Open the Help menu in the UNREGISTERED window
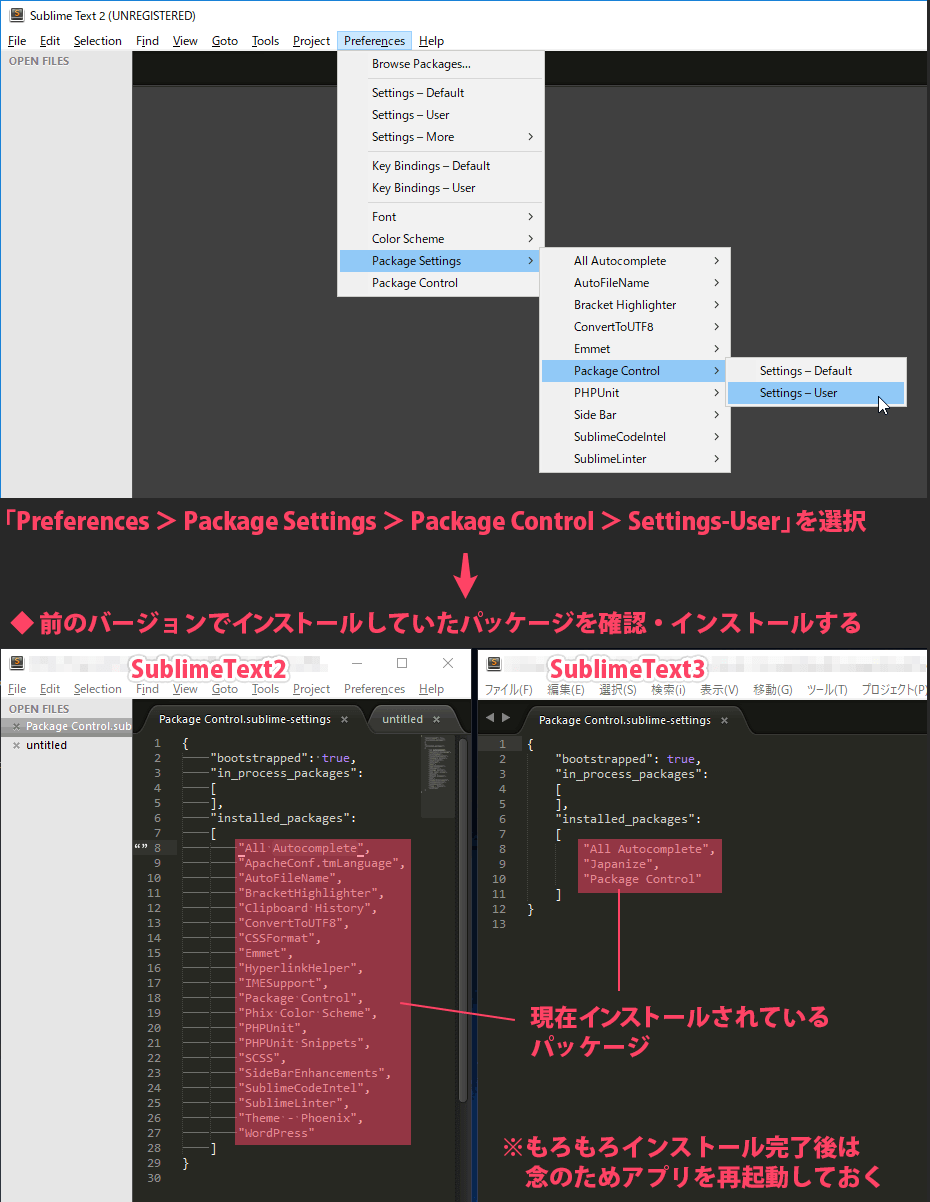Viewport: 930px width, 1202px height. click(432, 41)
